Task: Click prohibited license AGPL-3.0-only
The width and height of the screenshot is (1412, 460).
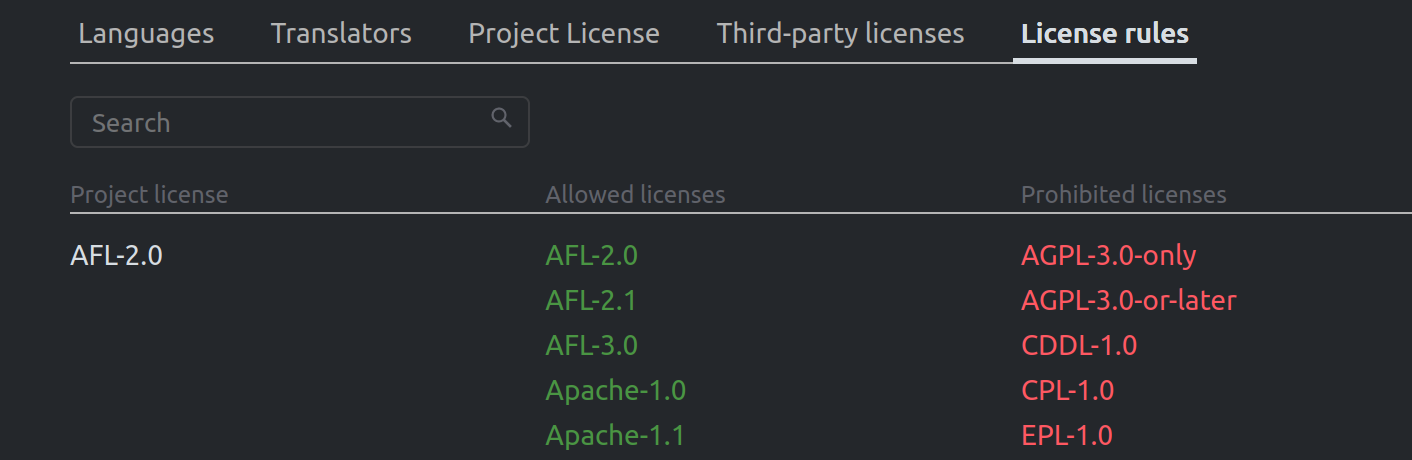Action: click(1108, 256)
